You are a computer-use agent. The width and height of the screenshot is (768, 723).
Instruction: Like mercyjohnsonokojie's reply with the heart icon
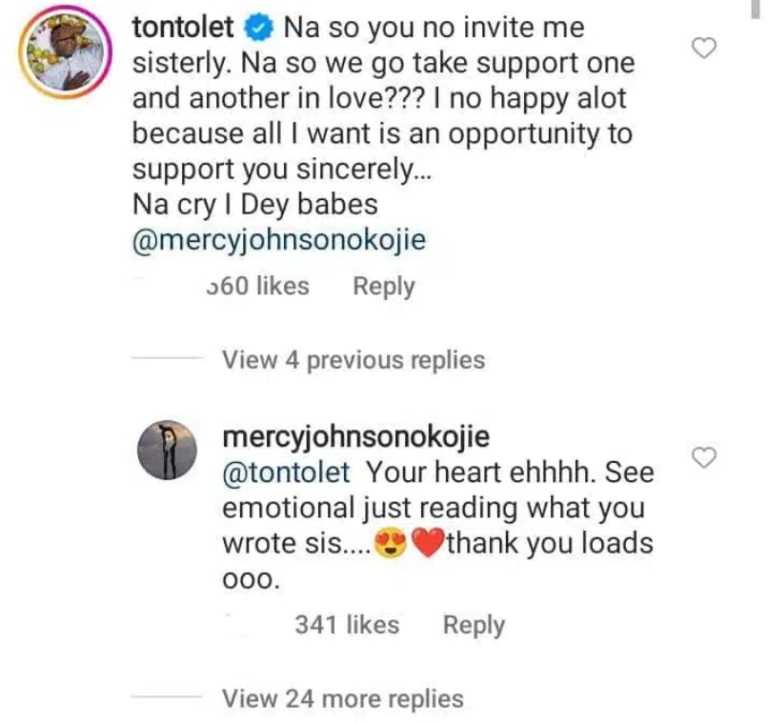706,458
